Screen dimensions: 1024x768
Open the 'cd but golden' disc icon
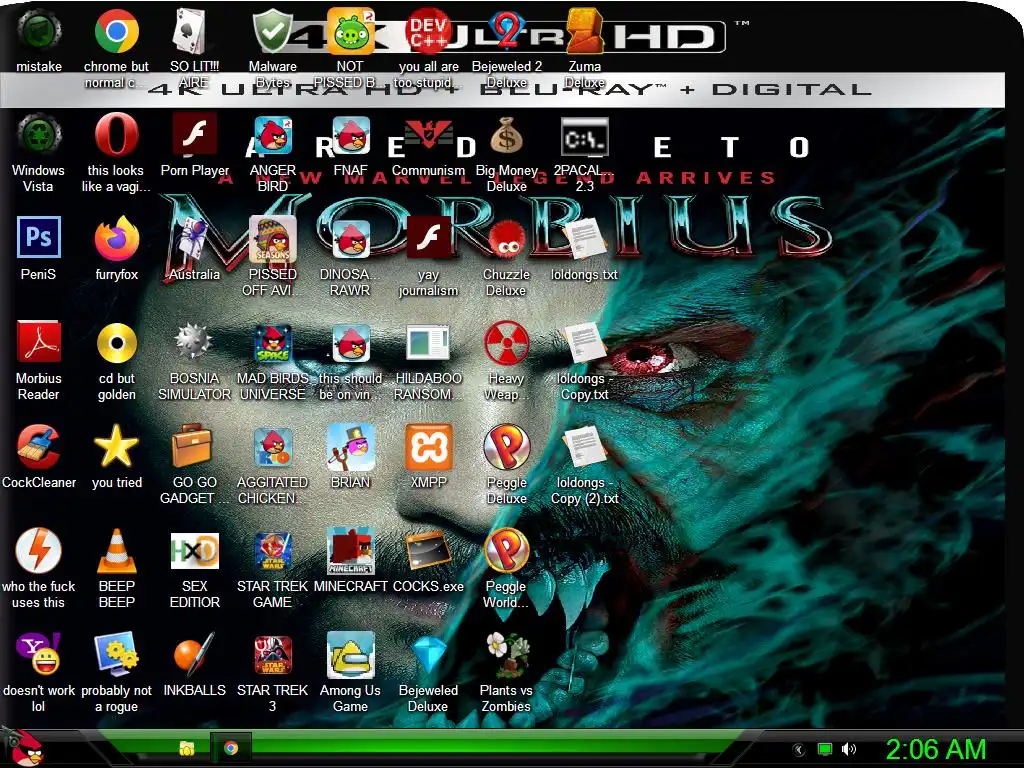point(116,343)
